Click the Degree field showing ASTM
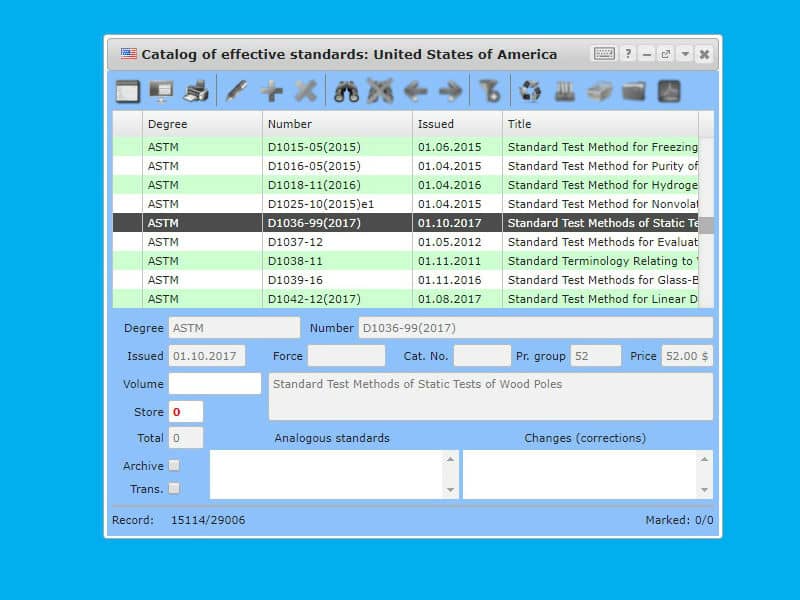800x600 pixels. (234, 328)
